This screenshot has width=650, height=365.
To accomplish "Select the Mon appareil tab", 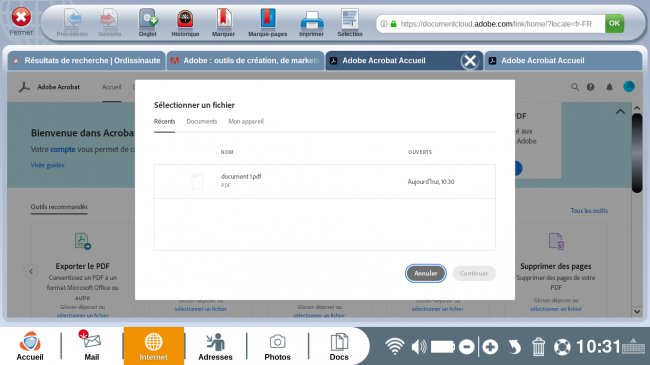I will [246, 122].
